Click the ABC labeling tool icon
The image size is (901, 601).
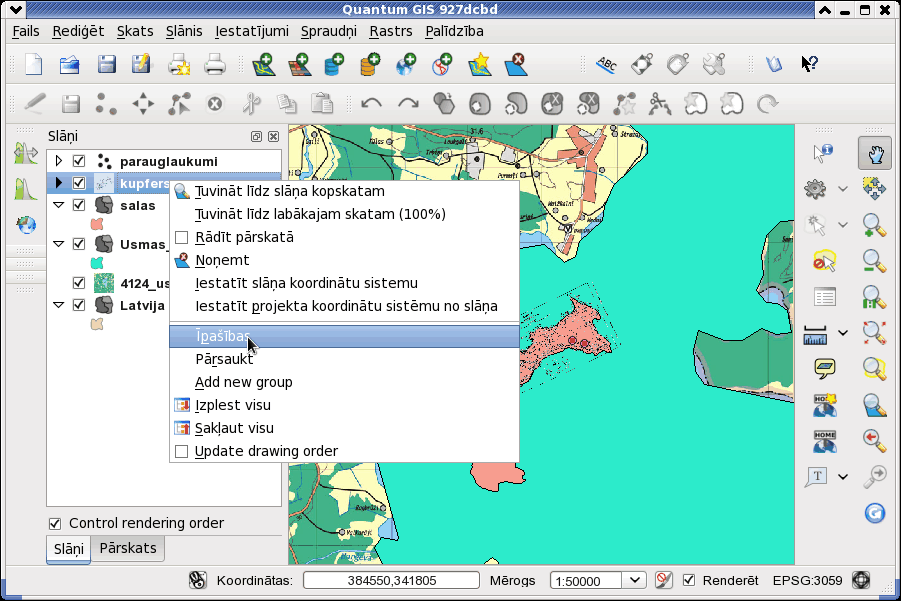click(x=606, y=64)
